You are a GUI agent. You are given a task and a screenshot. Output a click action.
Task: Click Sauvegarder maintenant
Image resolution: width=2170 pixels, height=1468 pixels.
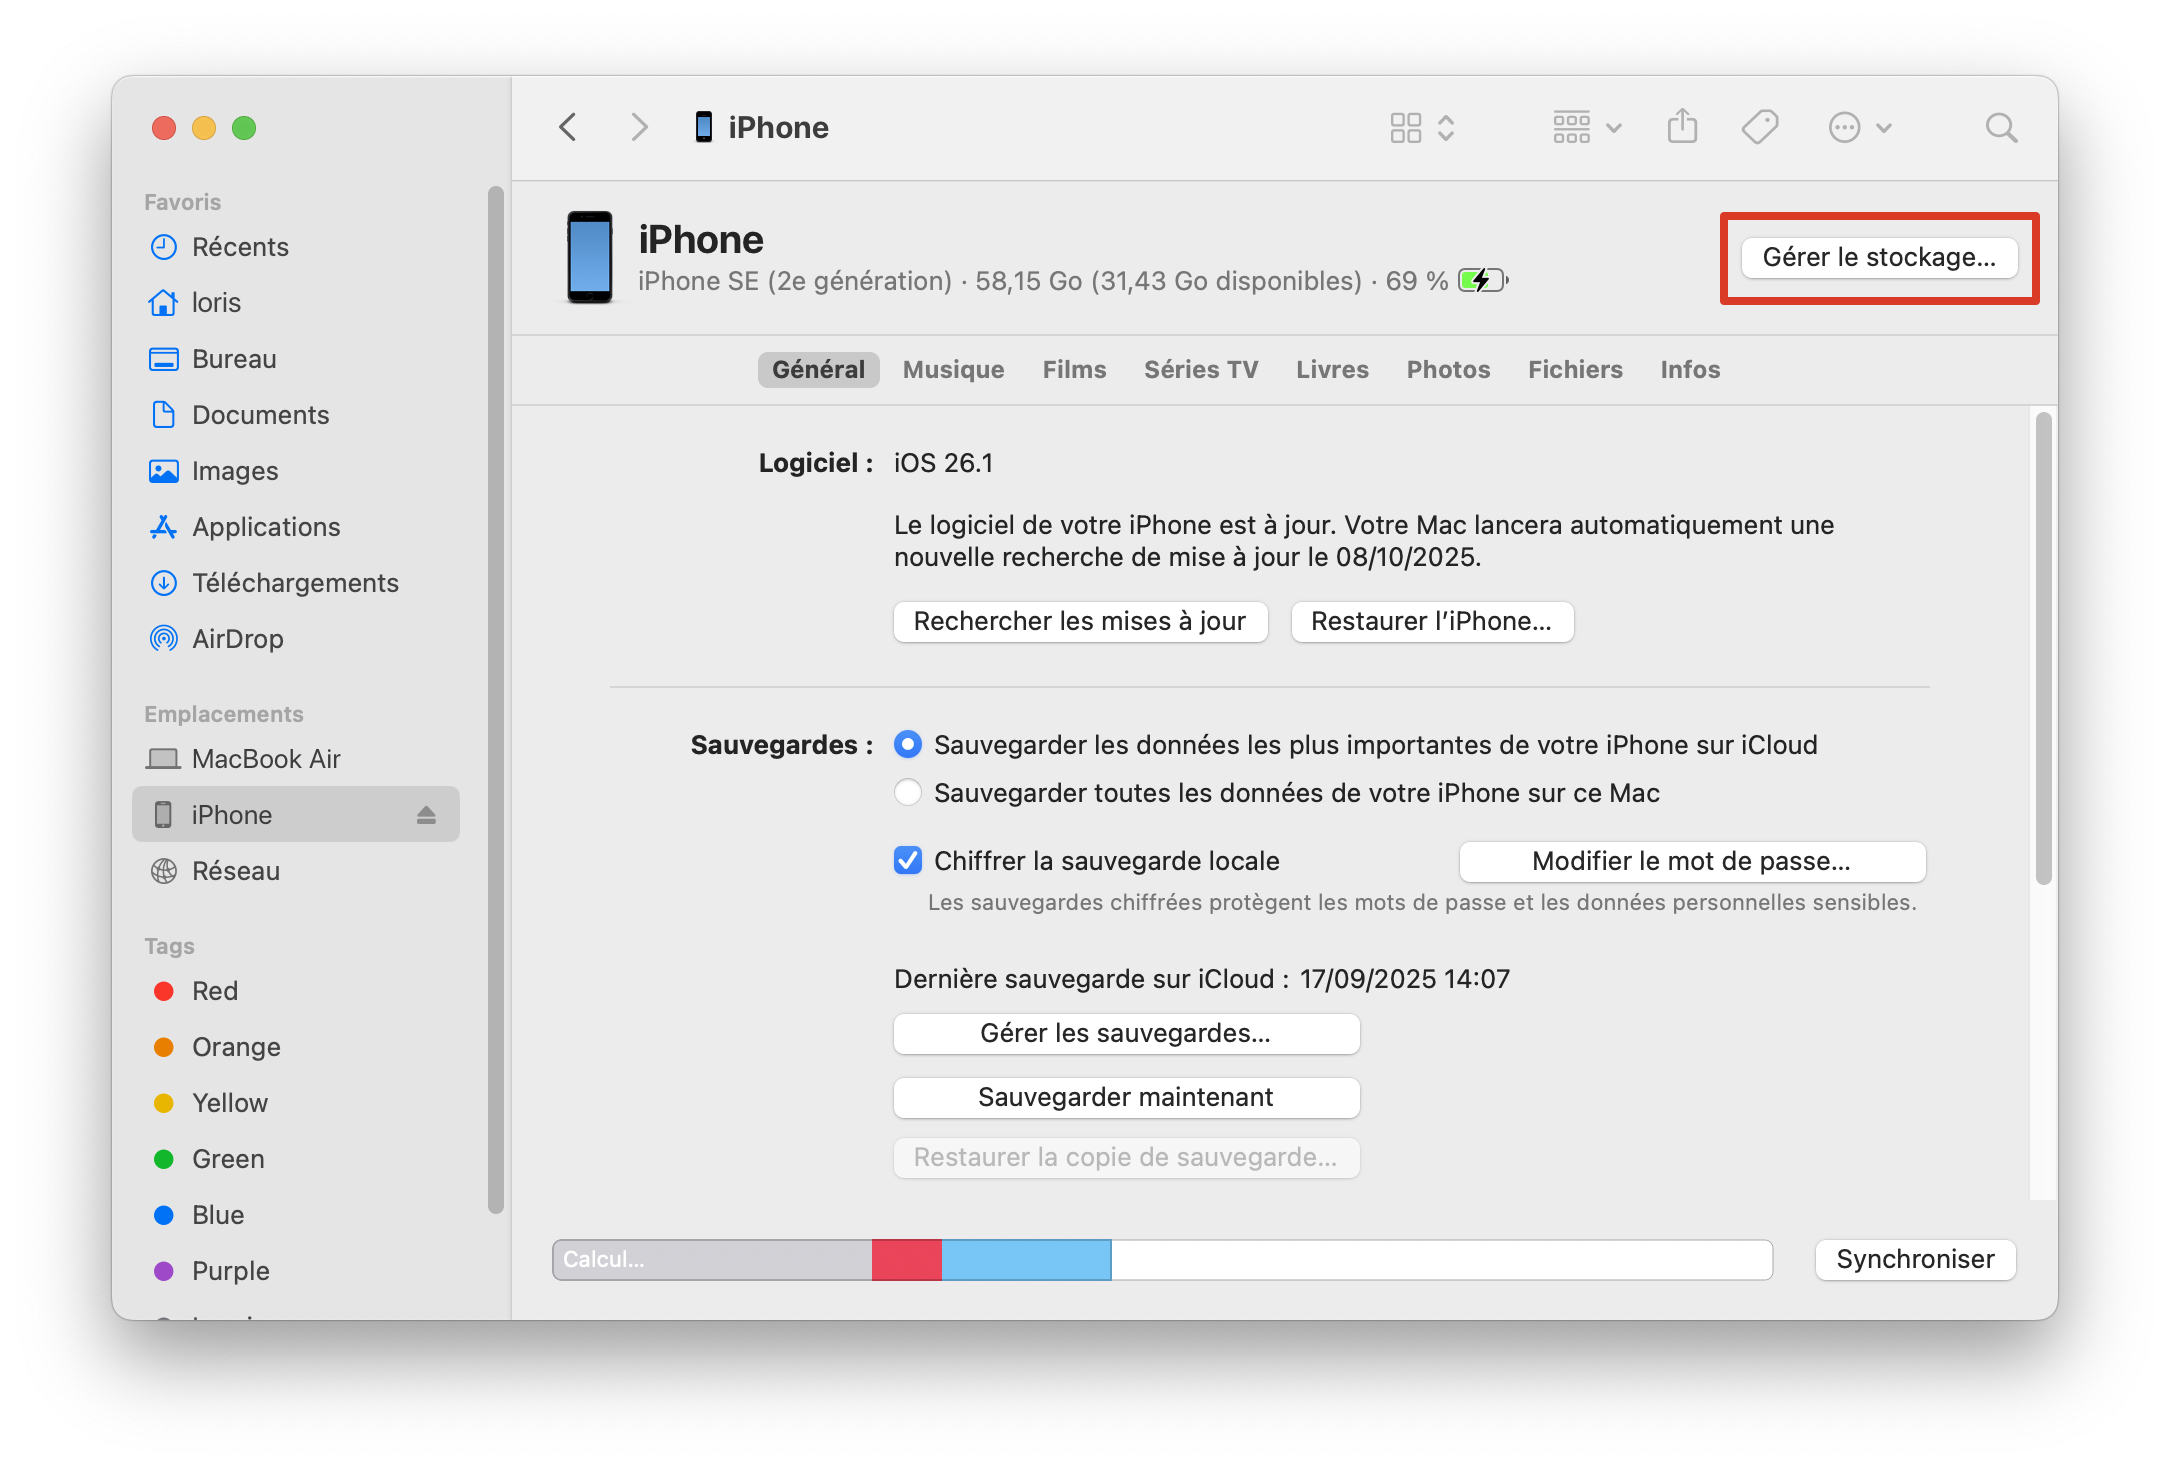(1125, 1097)
